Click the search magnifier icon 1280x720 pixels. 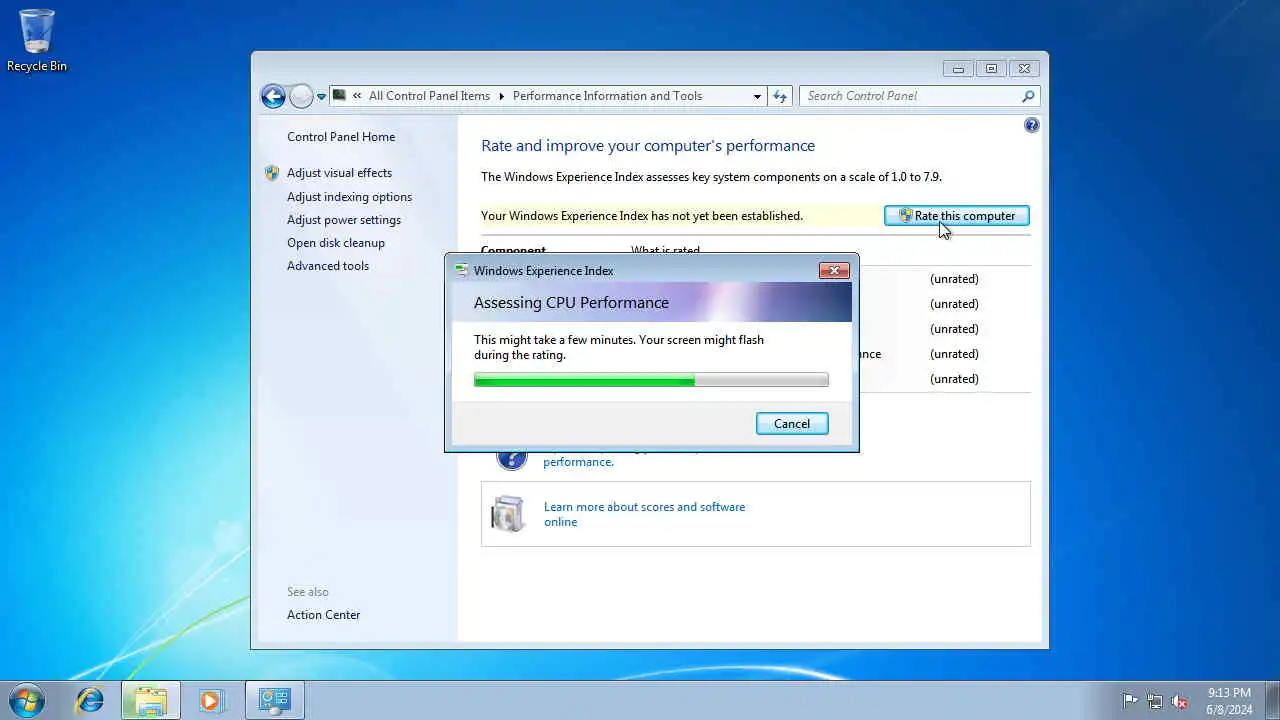[x=1028, y=96]
